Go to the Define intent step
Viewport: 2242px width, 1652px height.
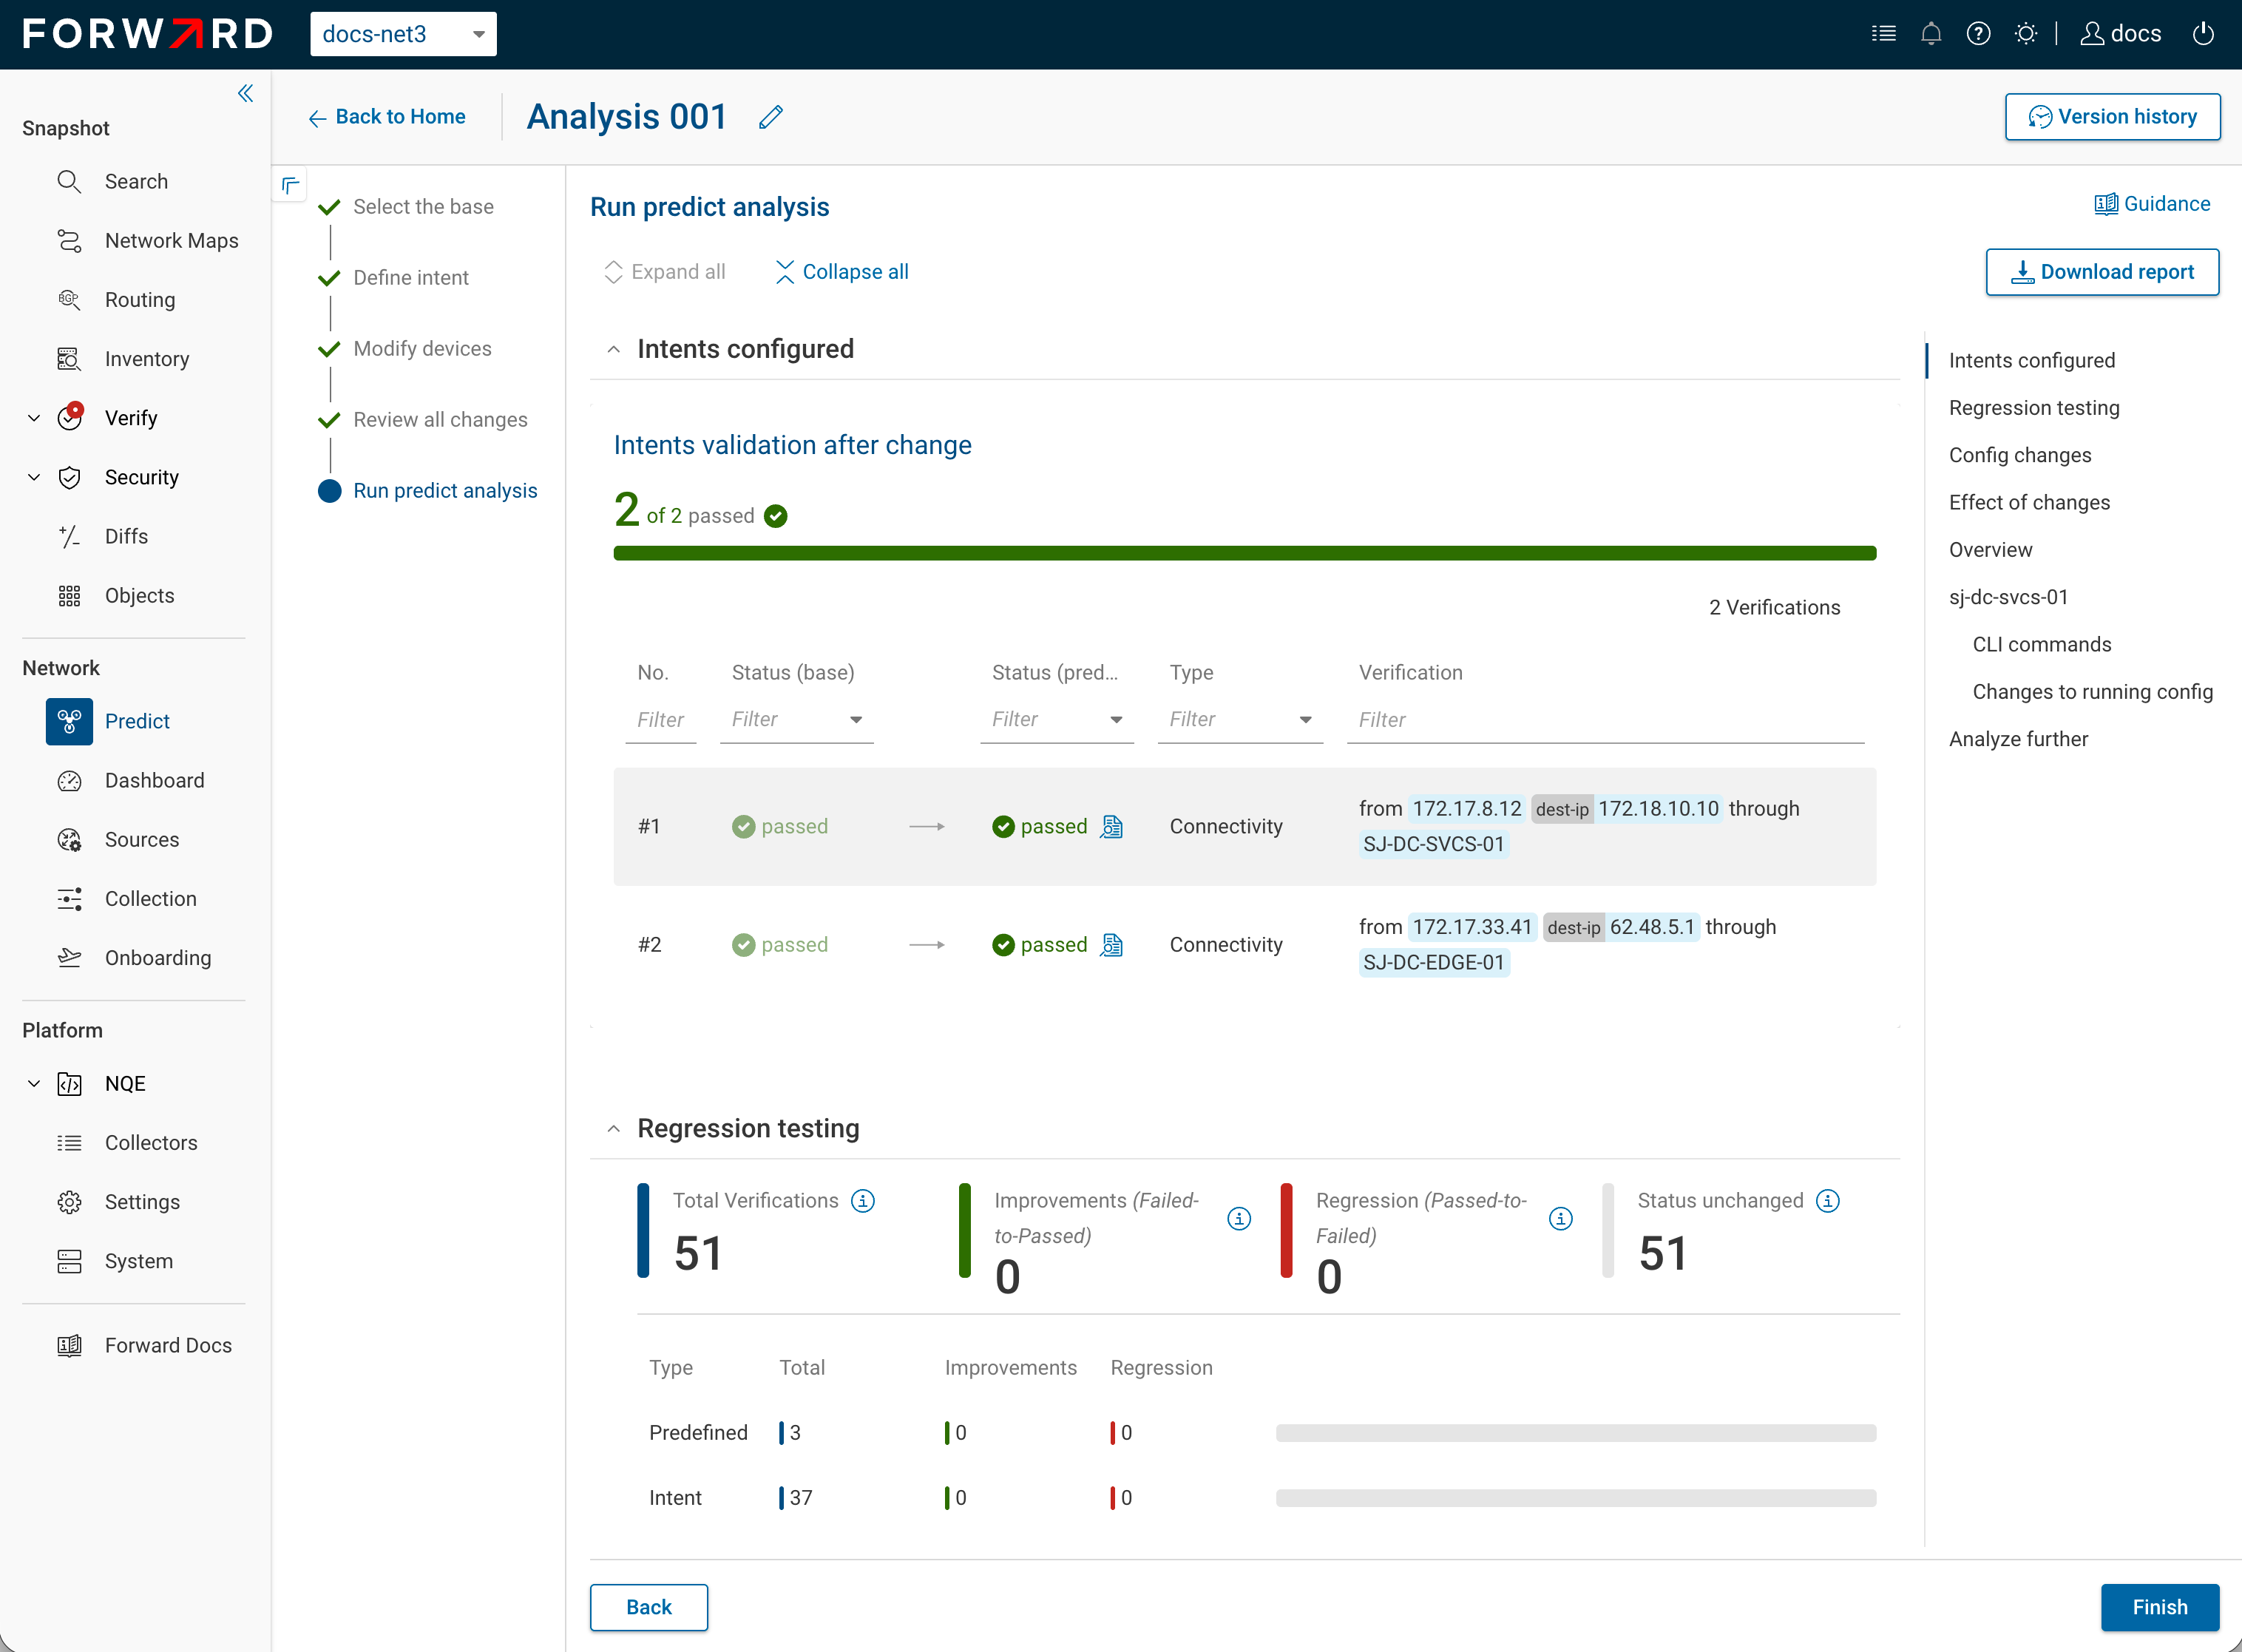coord(410,278)
